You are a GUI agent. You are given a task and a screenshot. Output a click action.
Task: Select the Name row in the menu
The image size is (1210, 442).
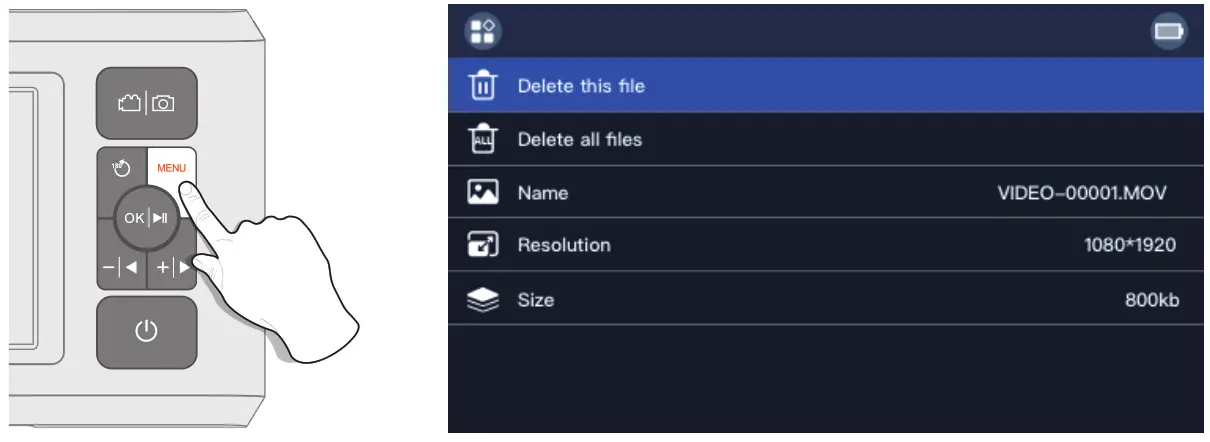825,192
